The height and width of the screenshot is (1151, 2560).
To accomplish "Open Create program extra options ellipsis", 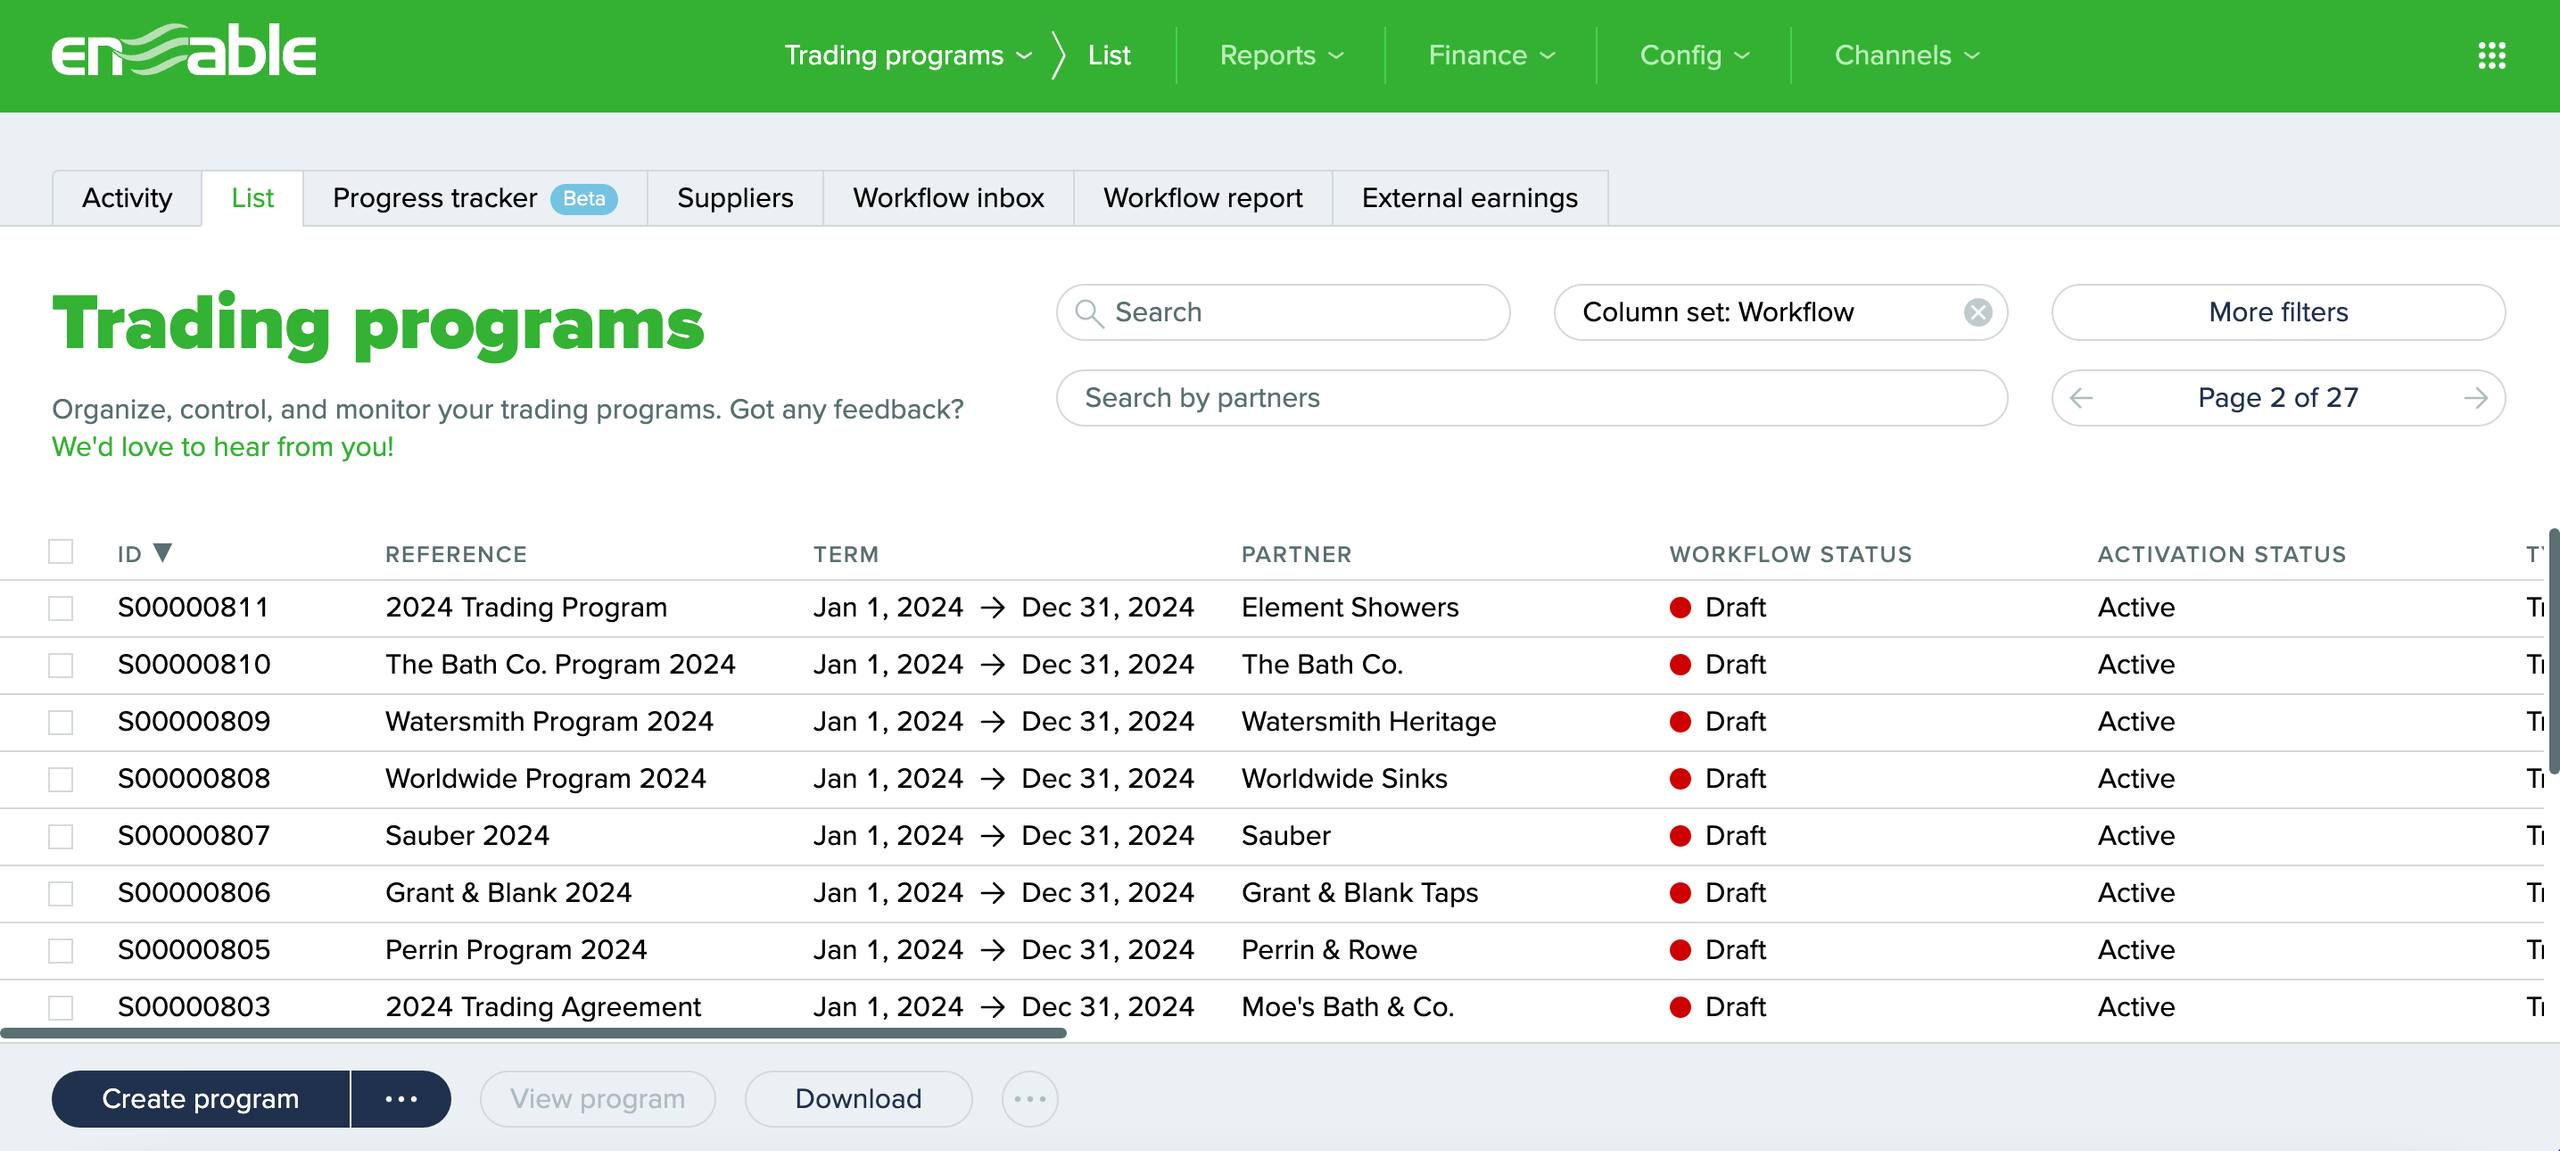I will 401,1099.
